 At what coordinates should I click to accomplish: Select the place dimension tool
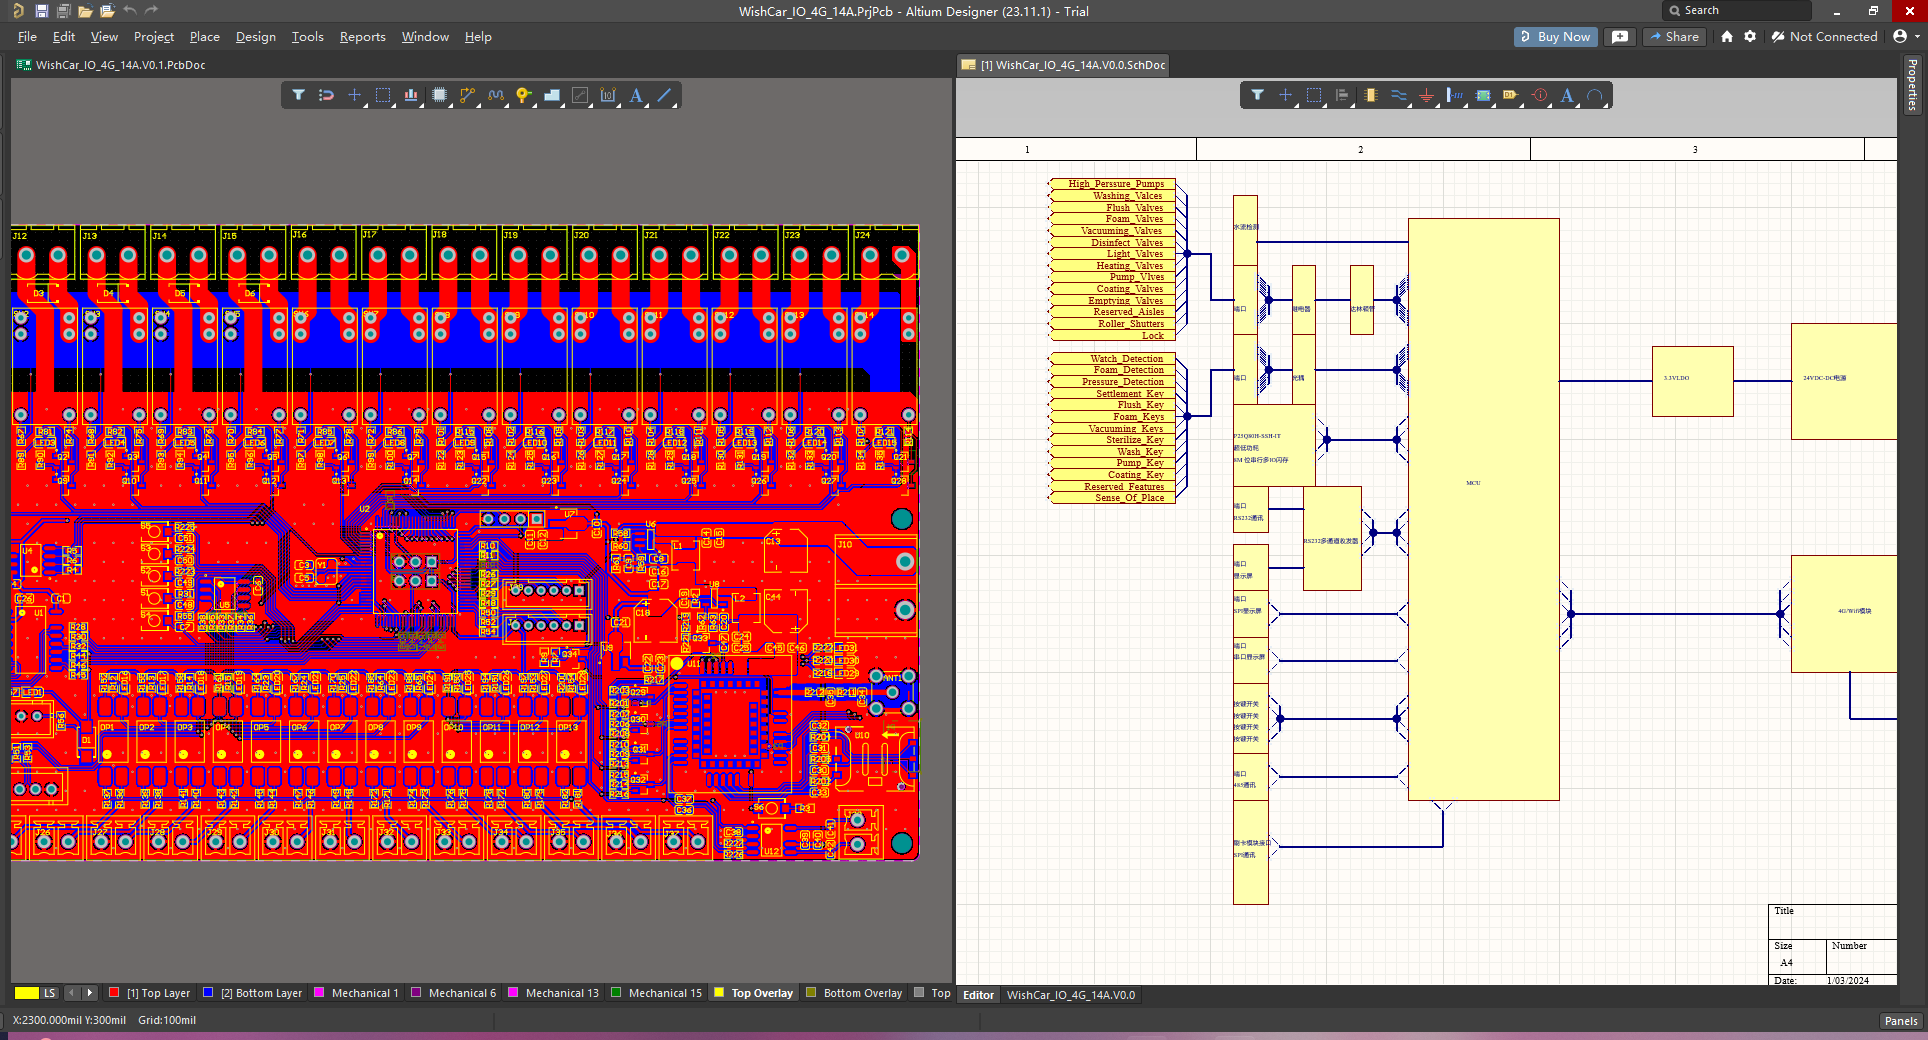(608, 96)
